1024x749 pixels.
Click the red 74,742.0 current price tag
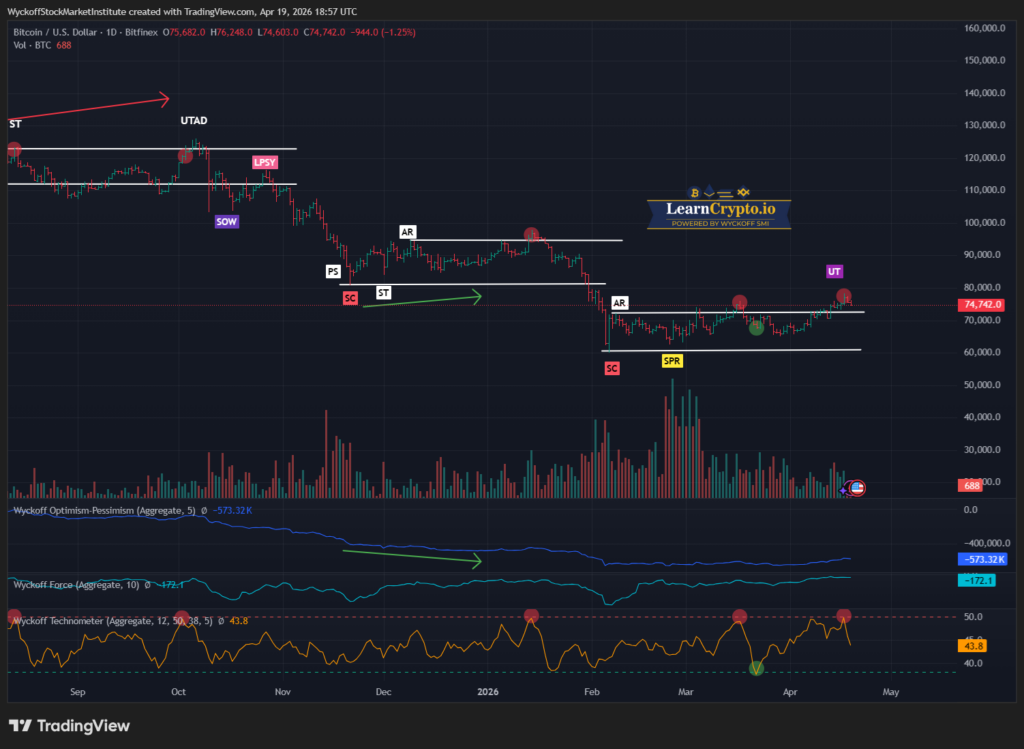[982, 305]
